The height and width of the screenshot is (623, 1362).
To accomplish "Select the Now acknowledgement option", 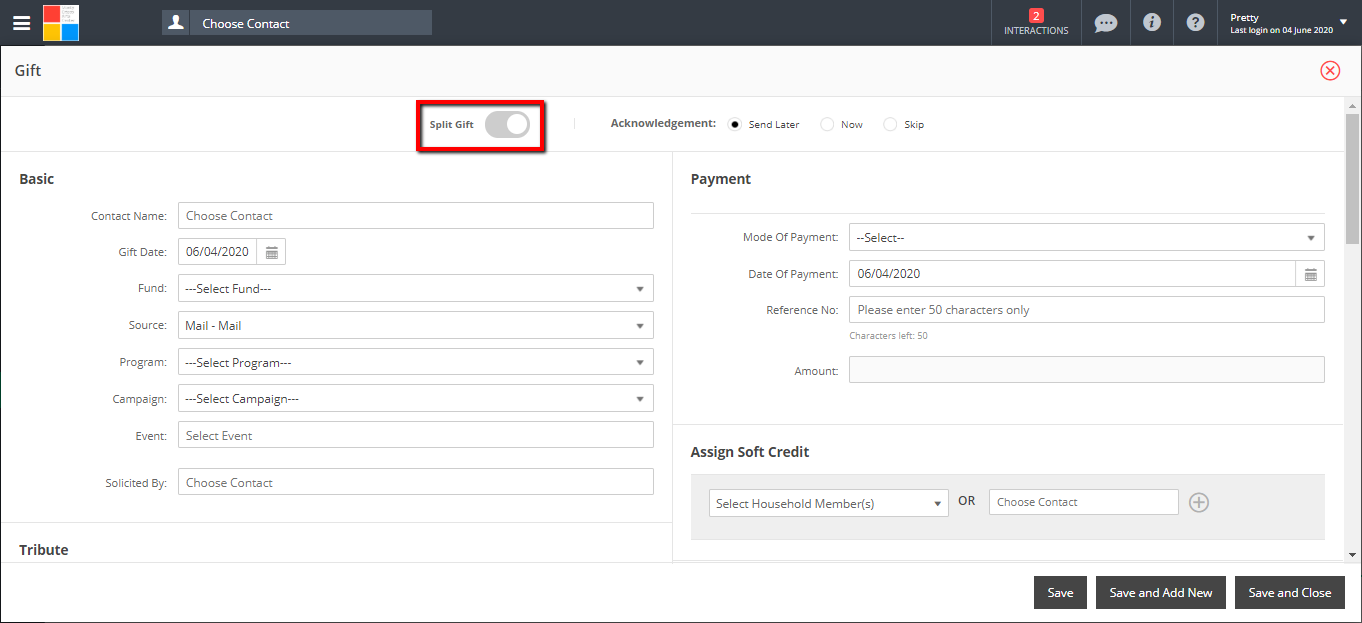I will (x=827, y=125).
